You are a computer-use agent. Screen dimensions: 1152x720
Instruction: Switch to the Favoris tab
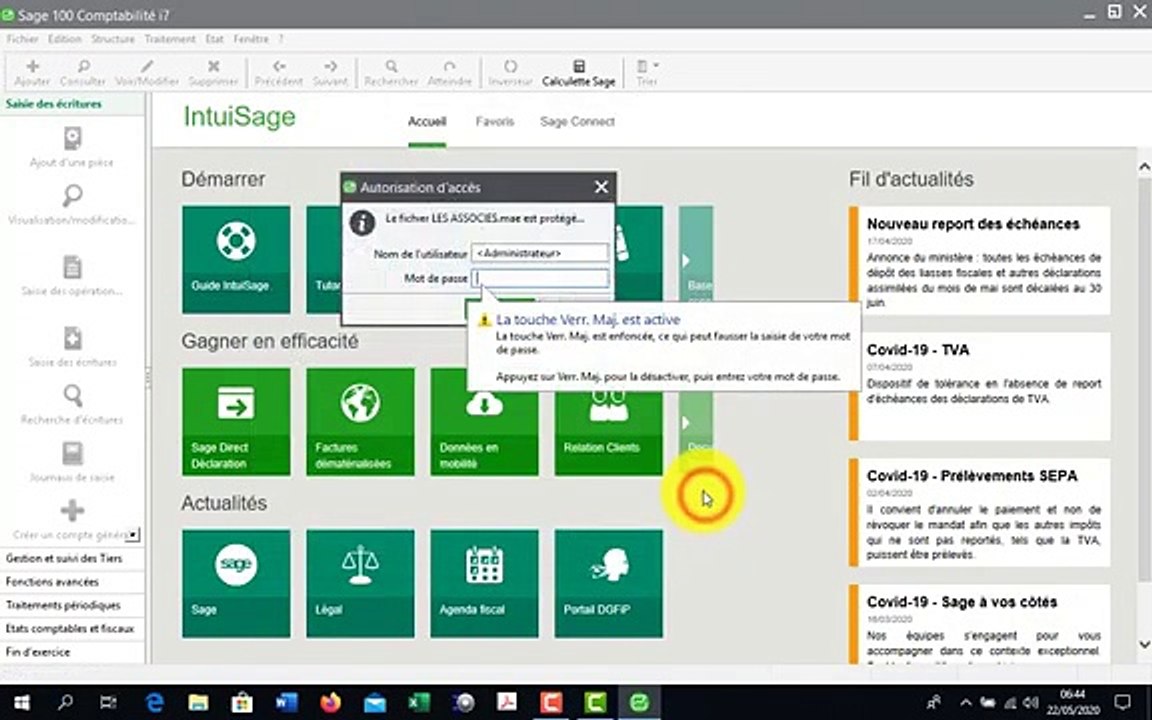click(494, 121)
